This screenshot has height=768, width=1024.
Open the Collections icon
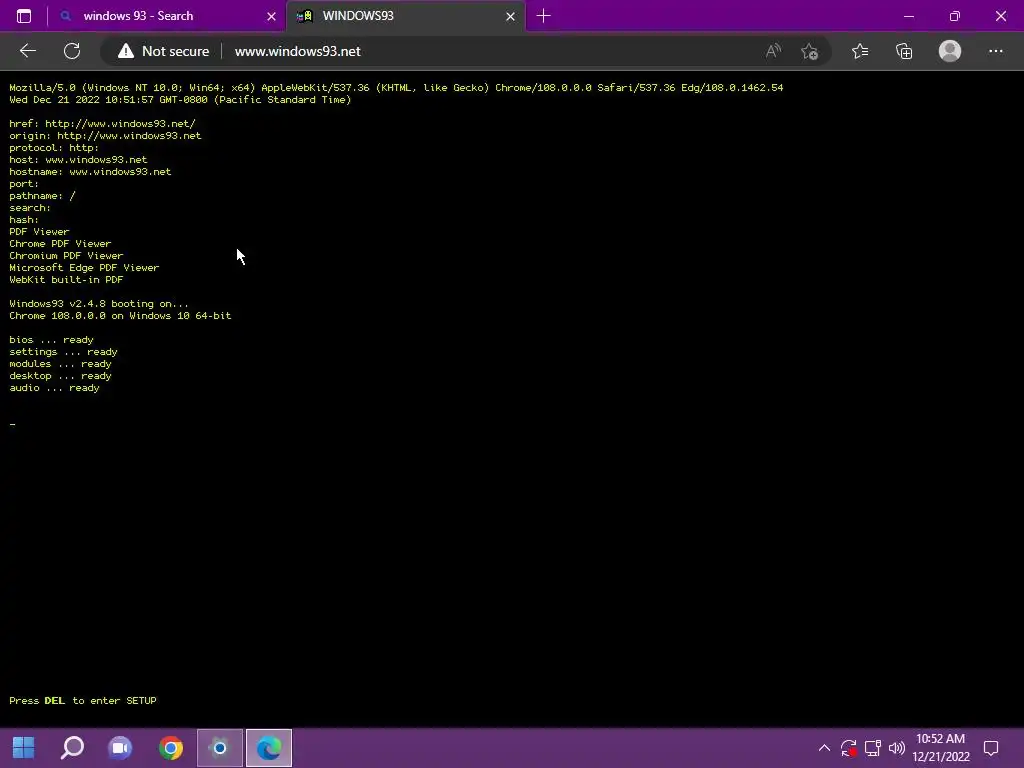click(904, 51)
